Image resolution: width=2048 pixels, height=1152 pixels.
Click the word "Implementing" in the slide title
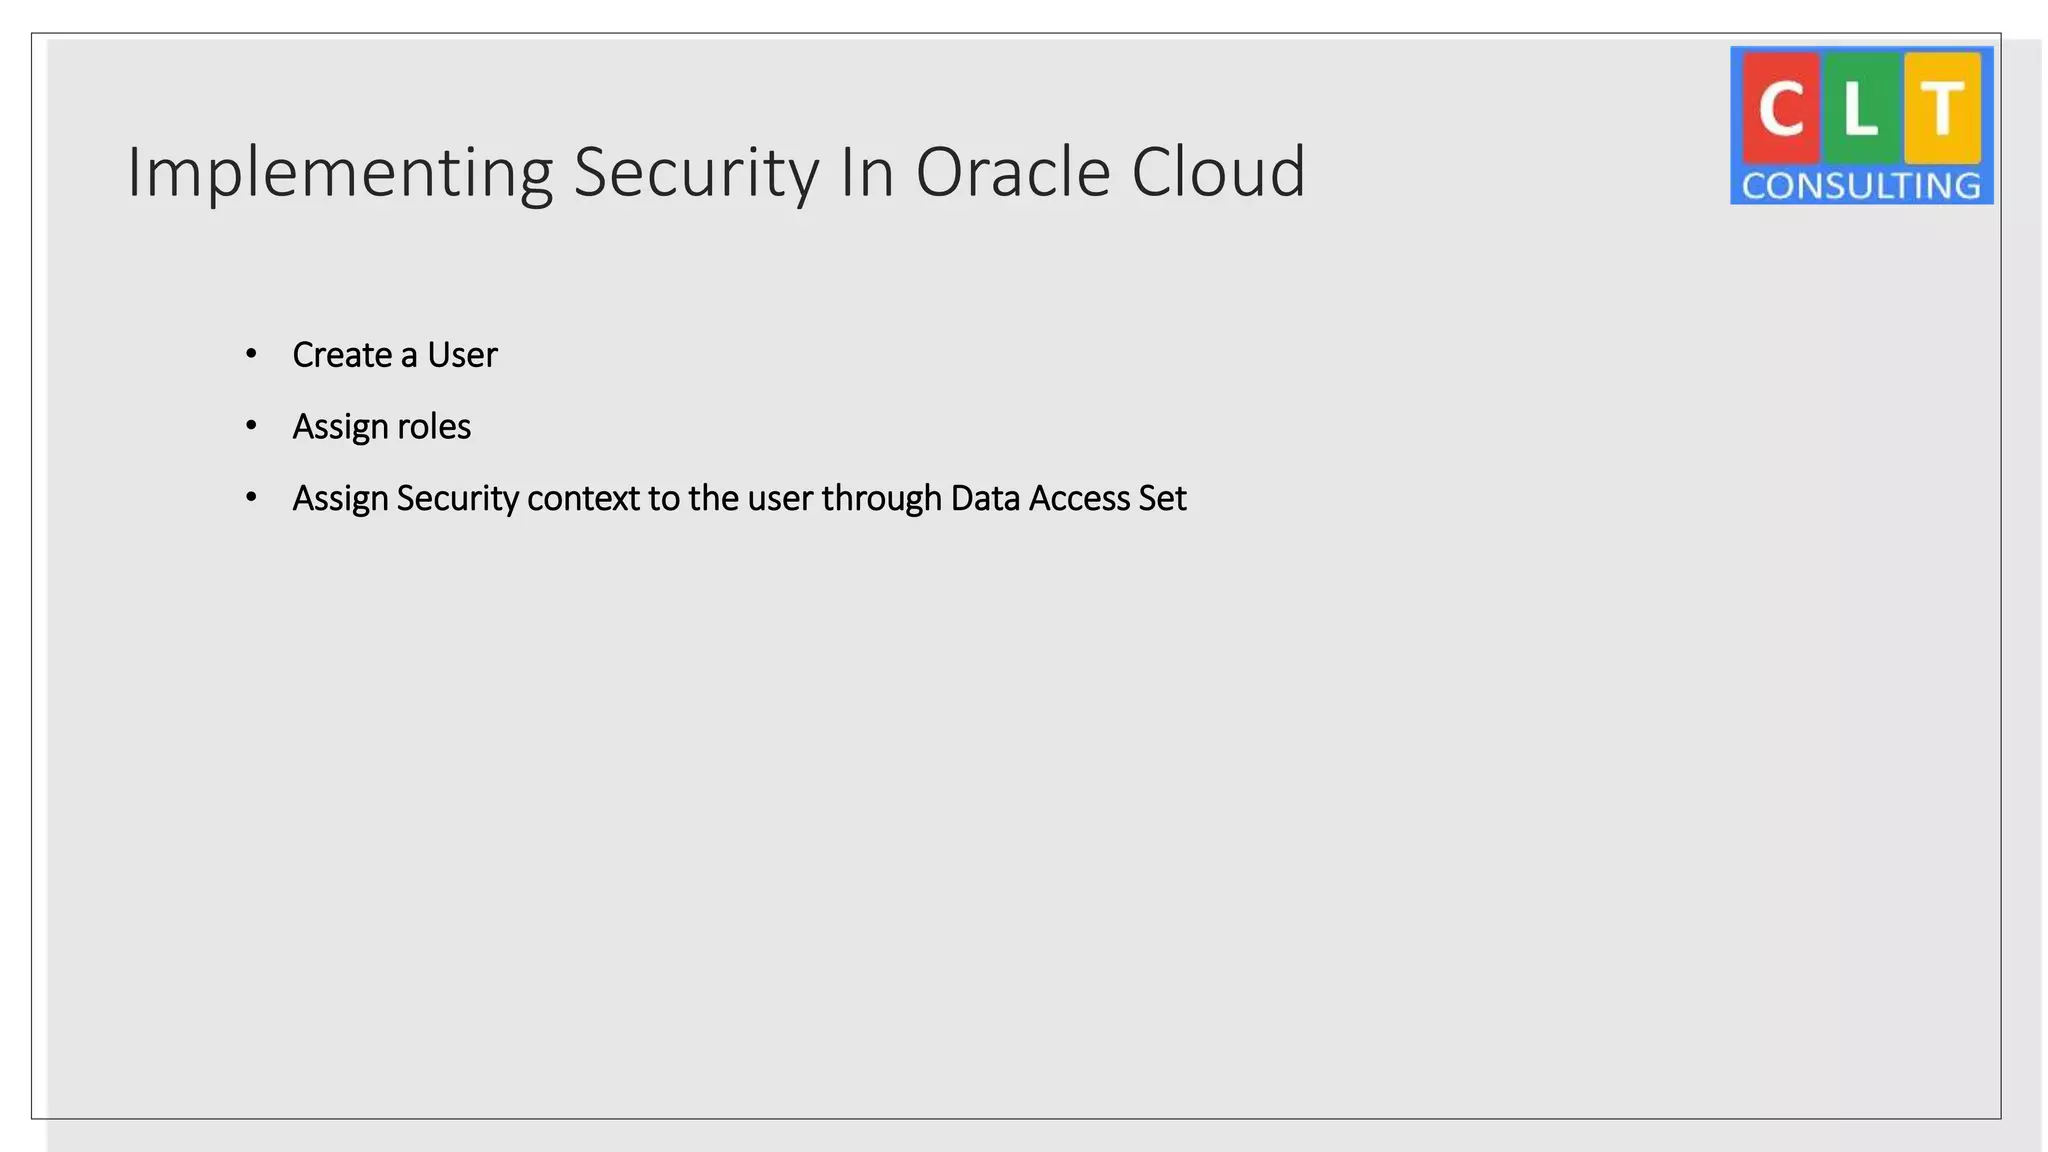(340, 172)
